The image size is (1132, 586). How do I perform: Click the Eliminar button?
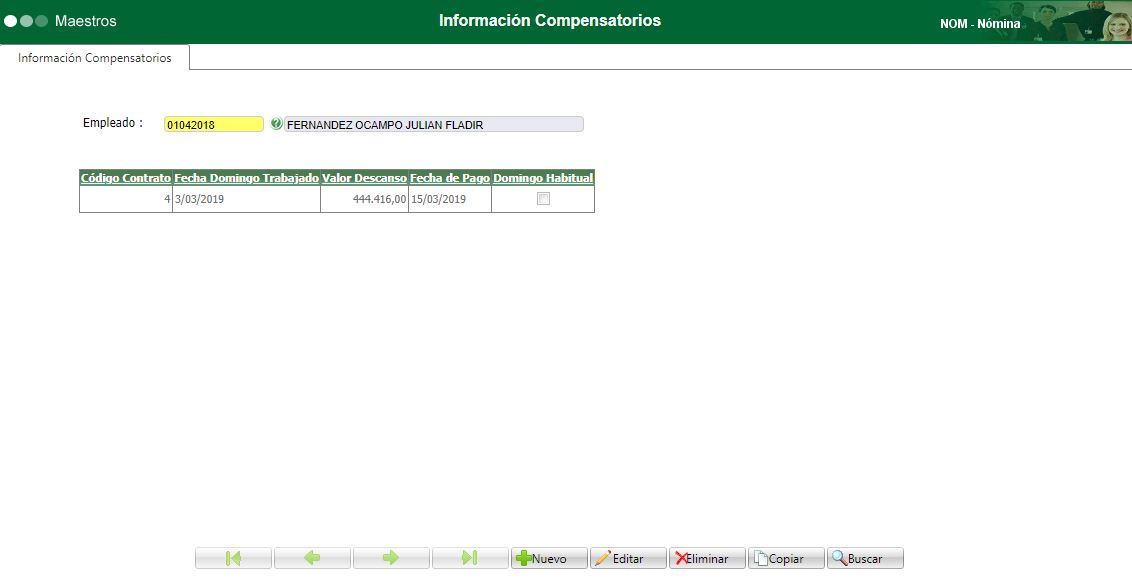(707, 558)
